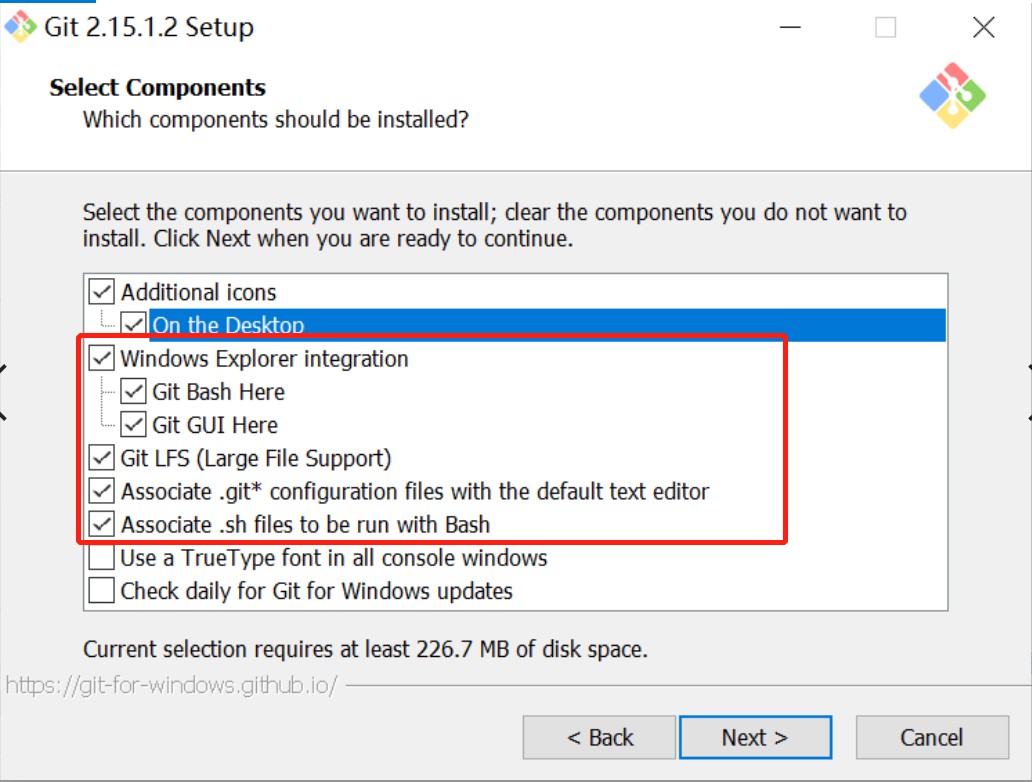Viewport: 1032px width, 782px height.
Task: Toggle the Git Bash Here checkbox
Action: pyautogui.click(x=133, y=391)
